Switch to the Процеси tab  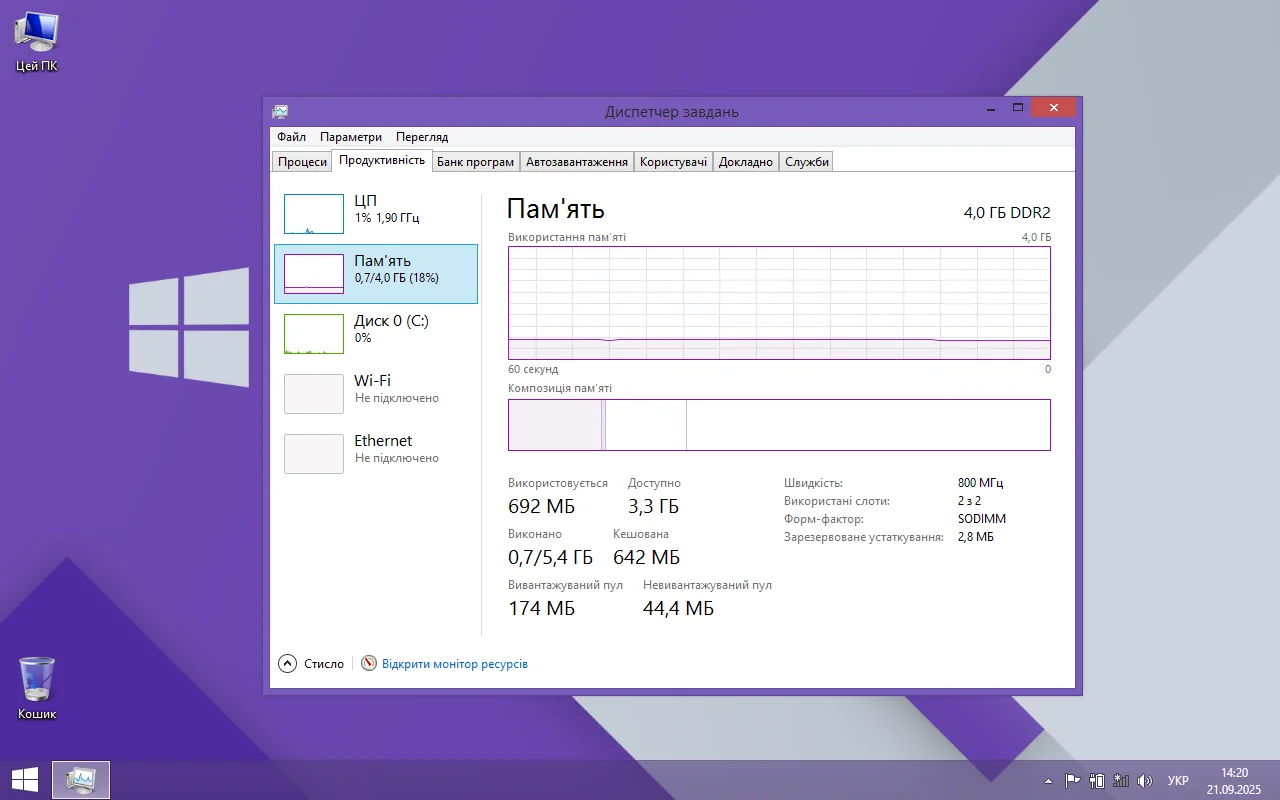click(x=302, y=162)
